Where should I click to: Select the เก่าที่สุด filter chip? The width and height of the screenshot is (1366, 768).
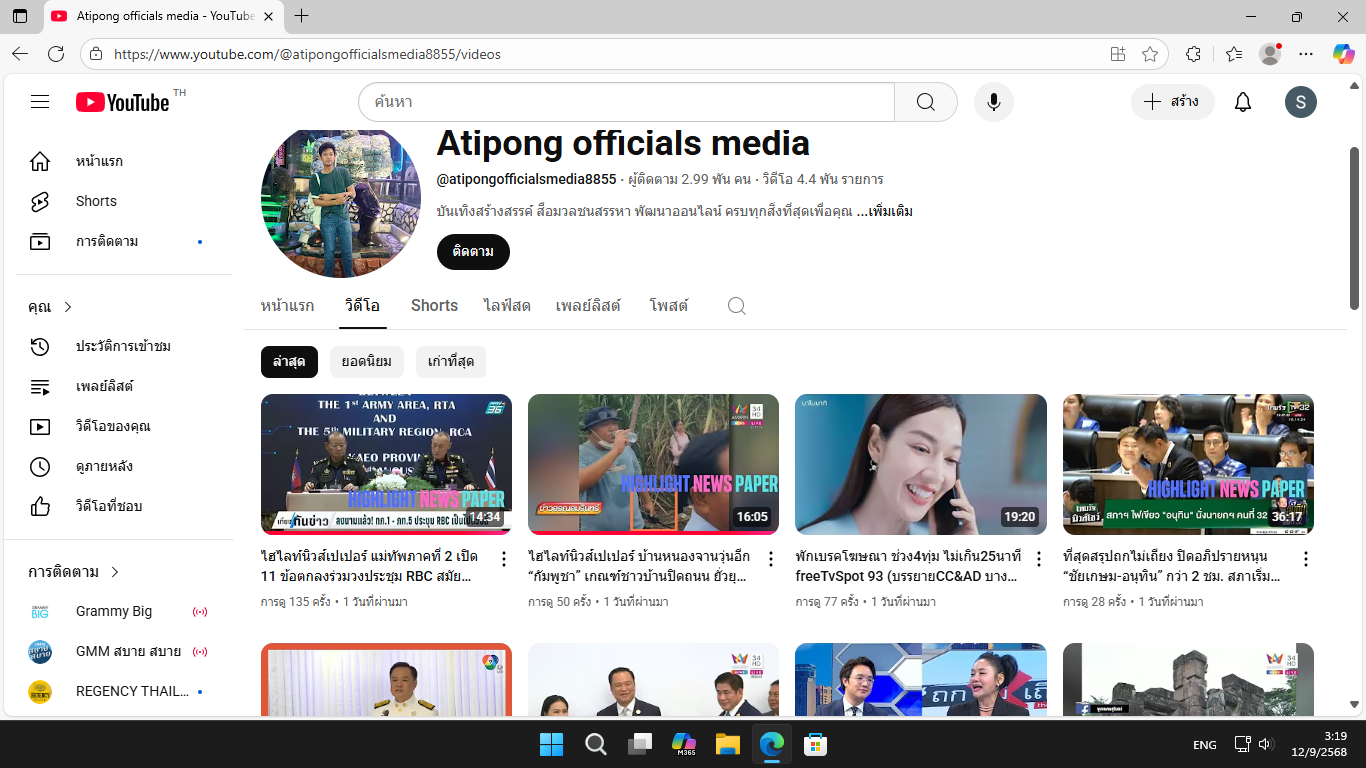tap(451, 362)
